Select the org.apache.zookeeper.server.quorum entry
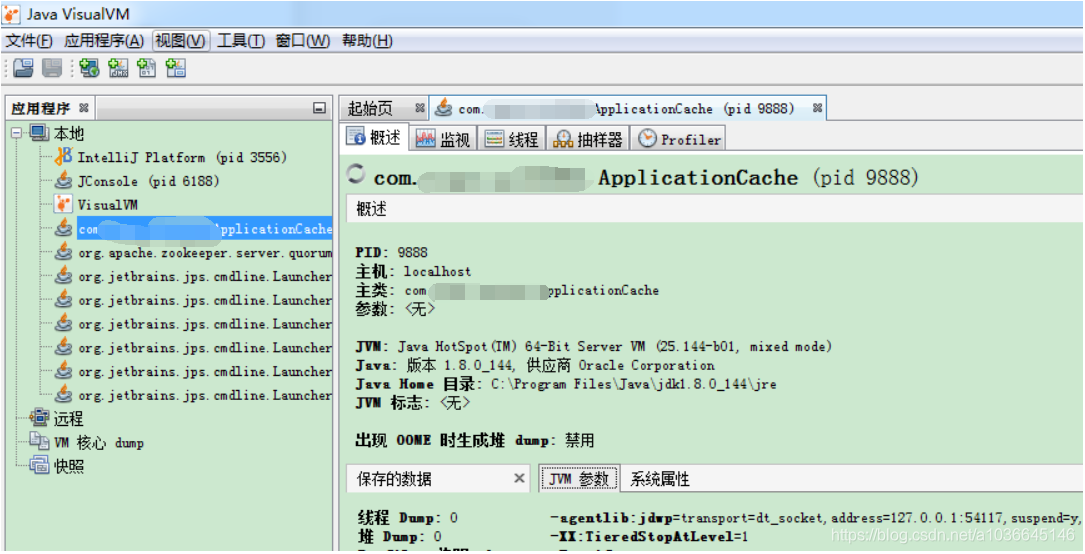 [x=205, y=253]
